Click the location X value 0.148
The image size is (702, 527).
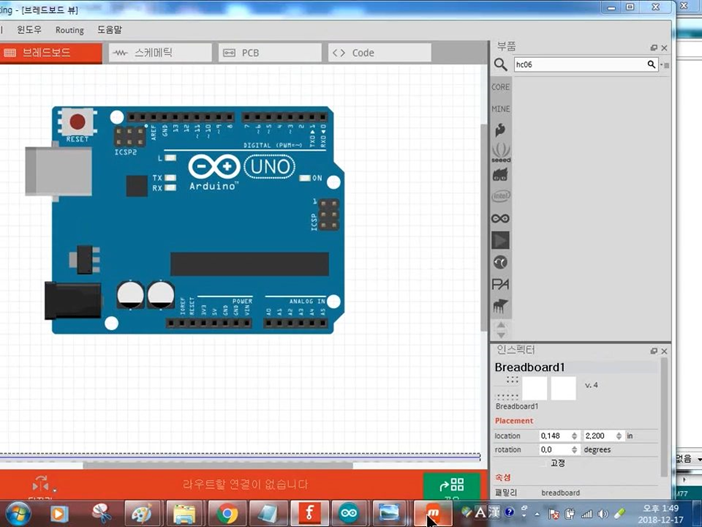click(553, 436)
